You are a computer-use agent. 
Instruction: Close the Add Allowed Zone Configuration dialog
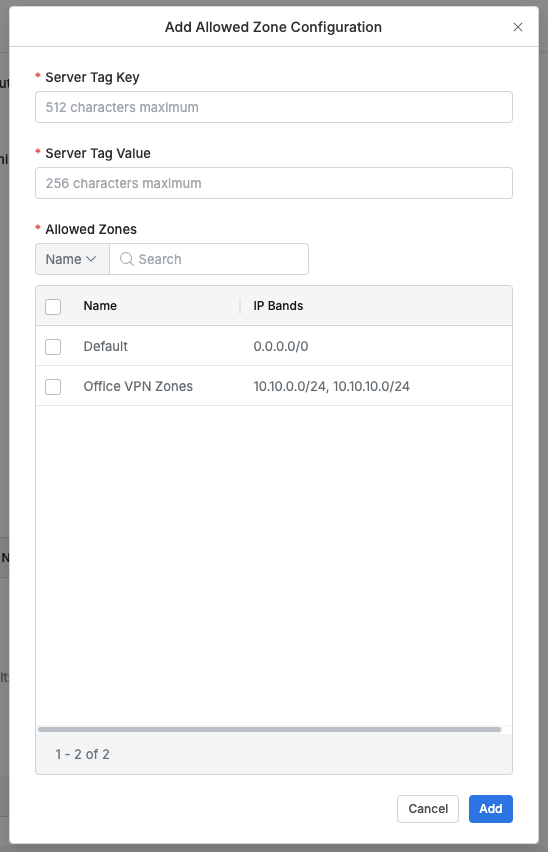point(518,27)
